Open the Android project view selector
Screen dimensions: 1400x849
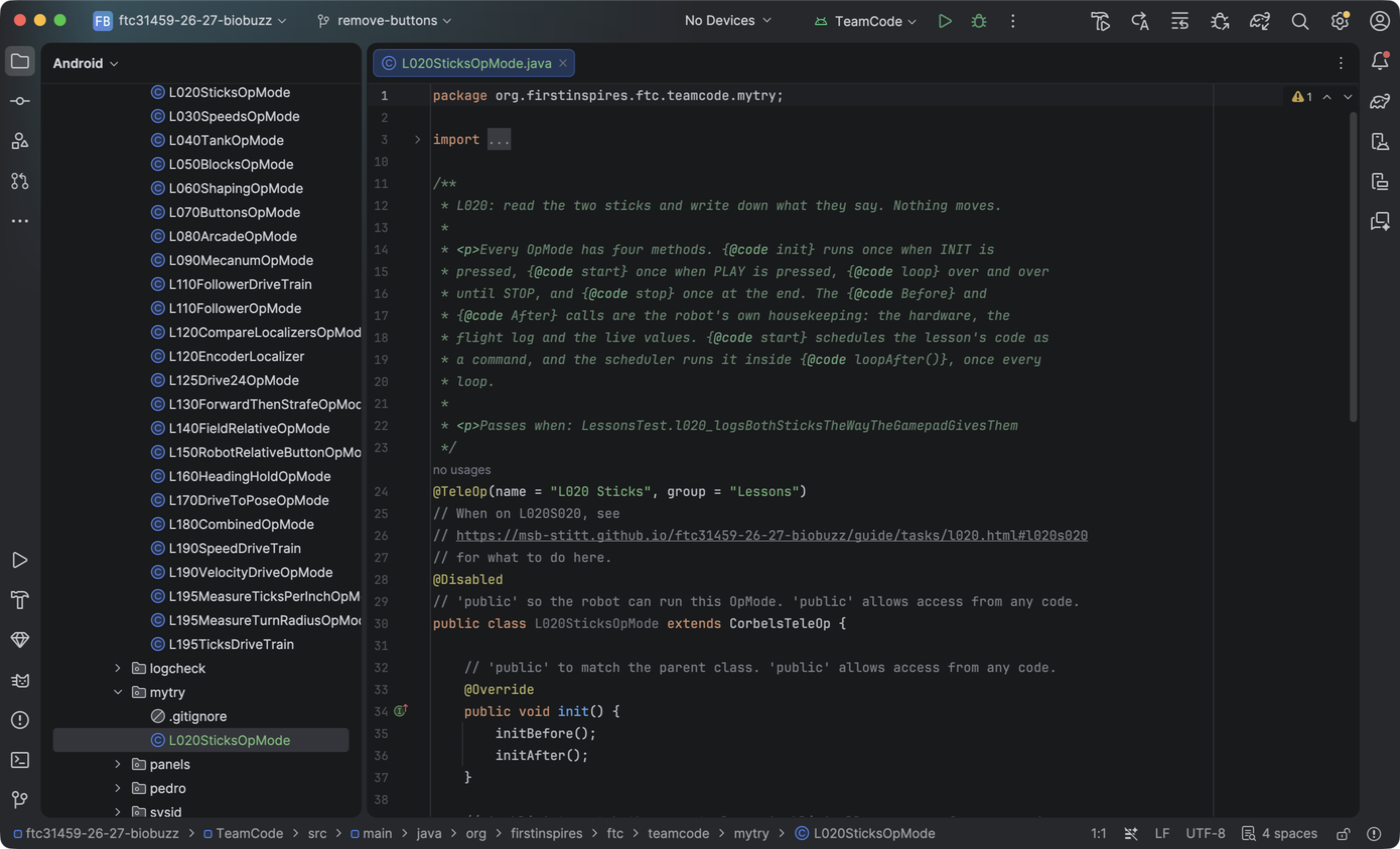coord(86,63)
